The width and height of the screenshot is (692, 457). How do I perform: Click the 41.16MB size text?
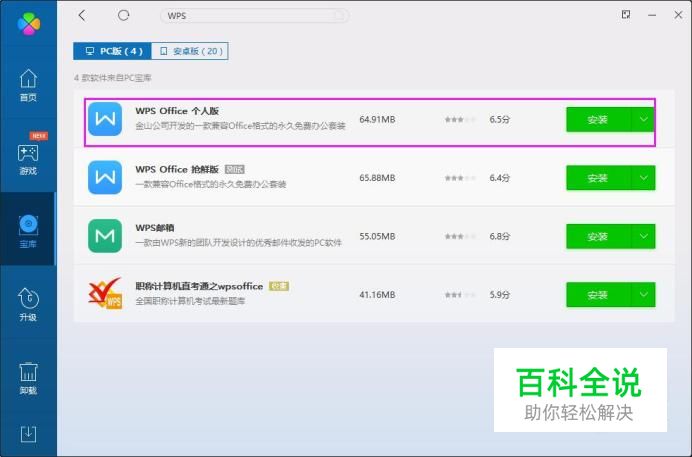[x=377, y=295]
